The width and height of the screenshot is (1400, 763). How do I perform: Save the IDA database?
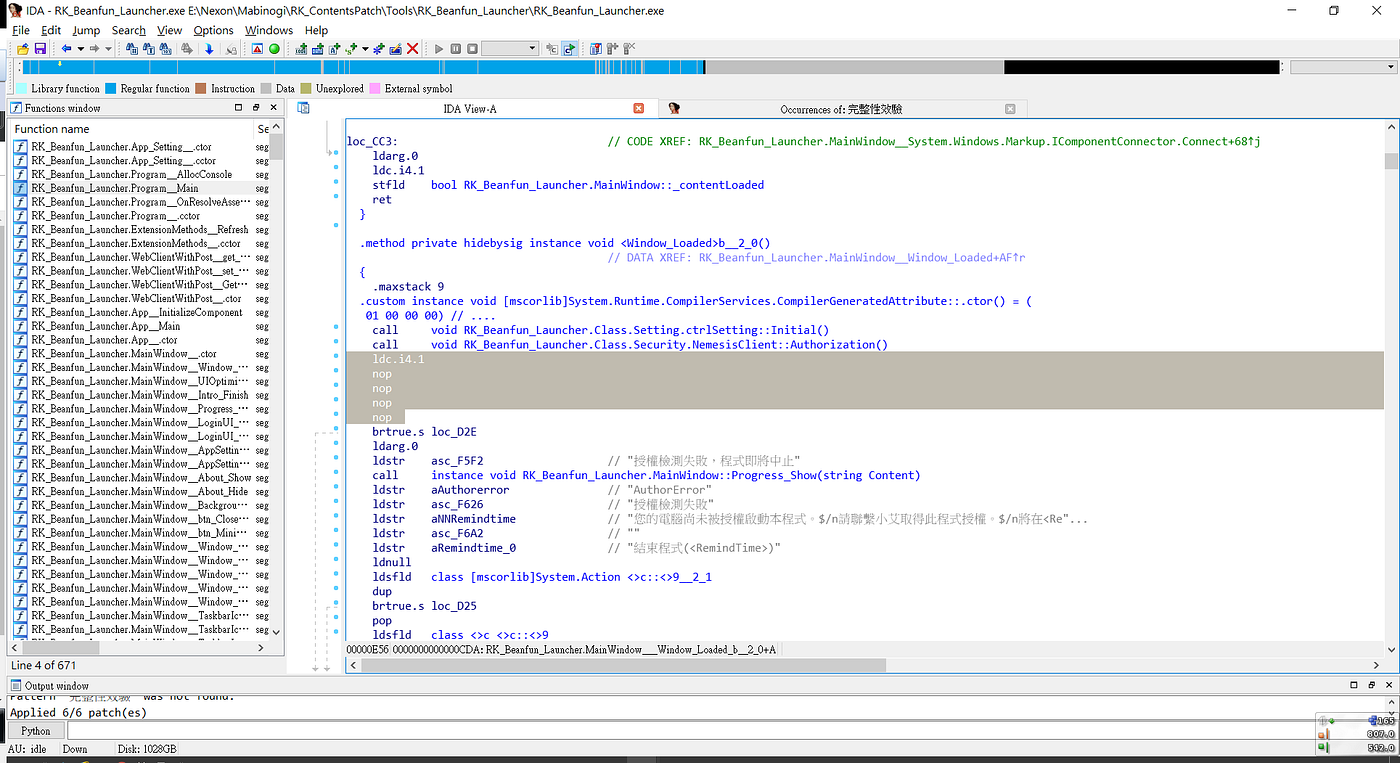pyautogui.click(x=41, y=48)
